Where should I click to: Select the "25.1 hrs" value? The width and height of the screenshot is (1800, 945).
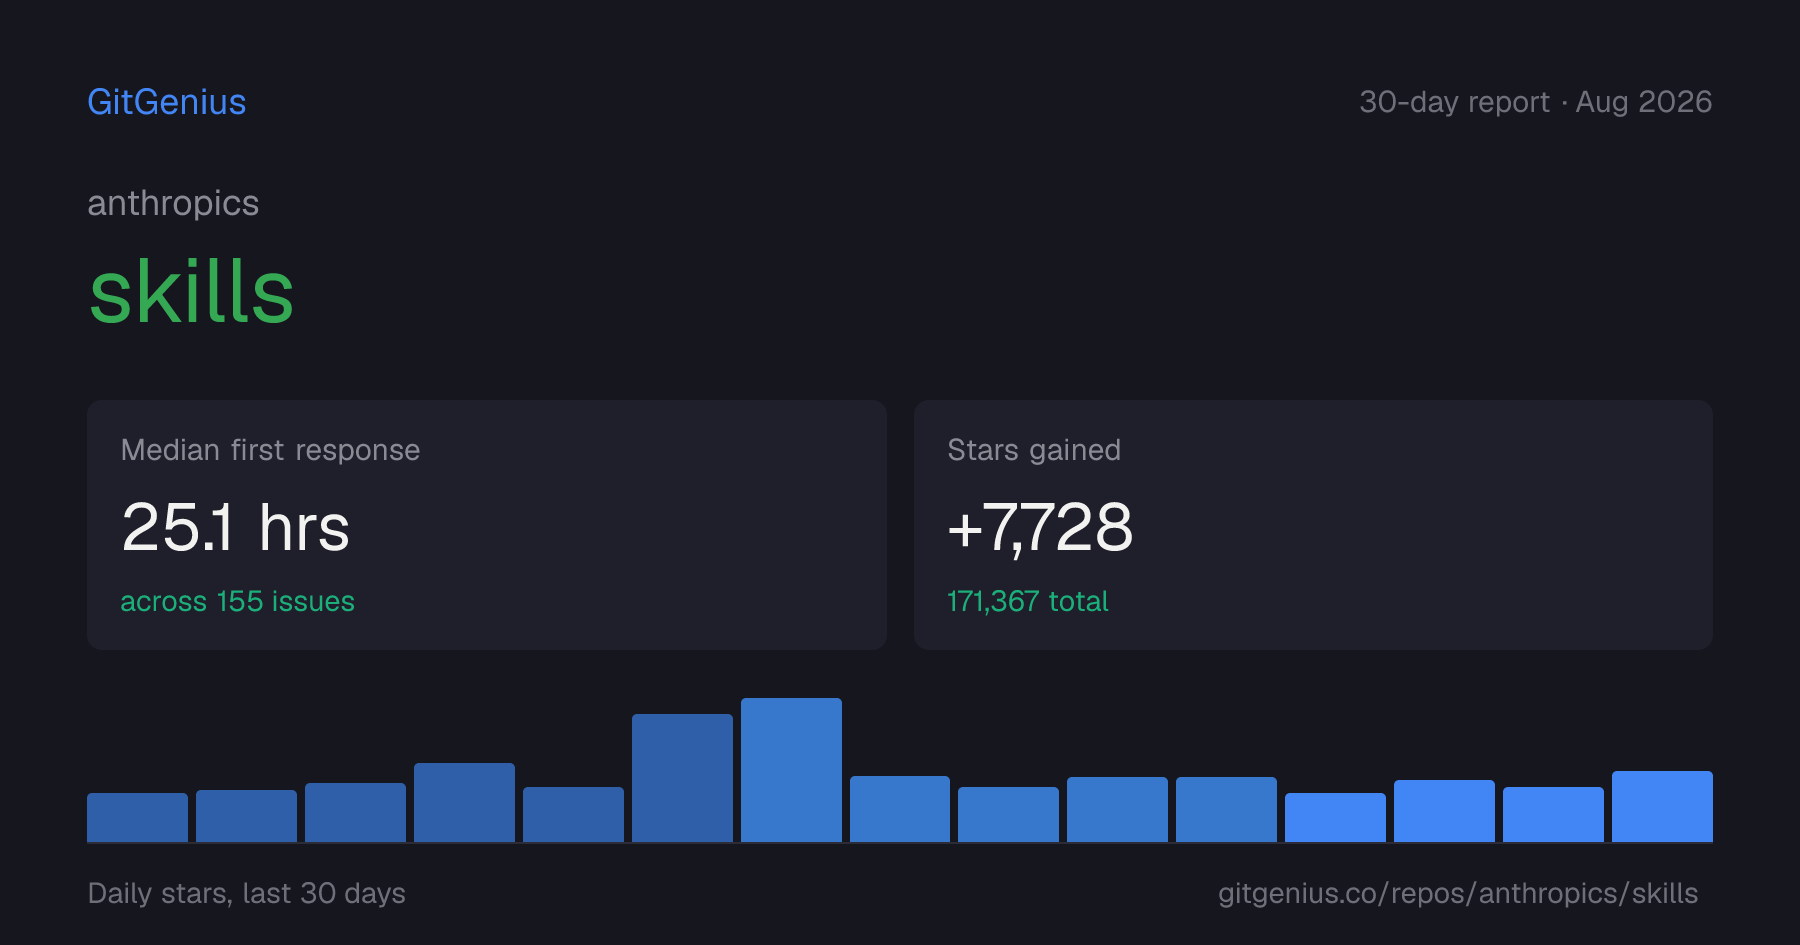pos(236,527)
